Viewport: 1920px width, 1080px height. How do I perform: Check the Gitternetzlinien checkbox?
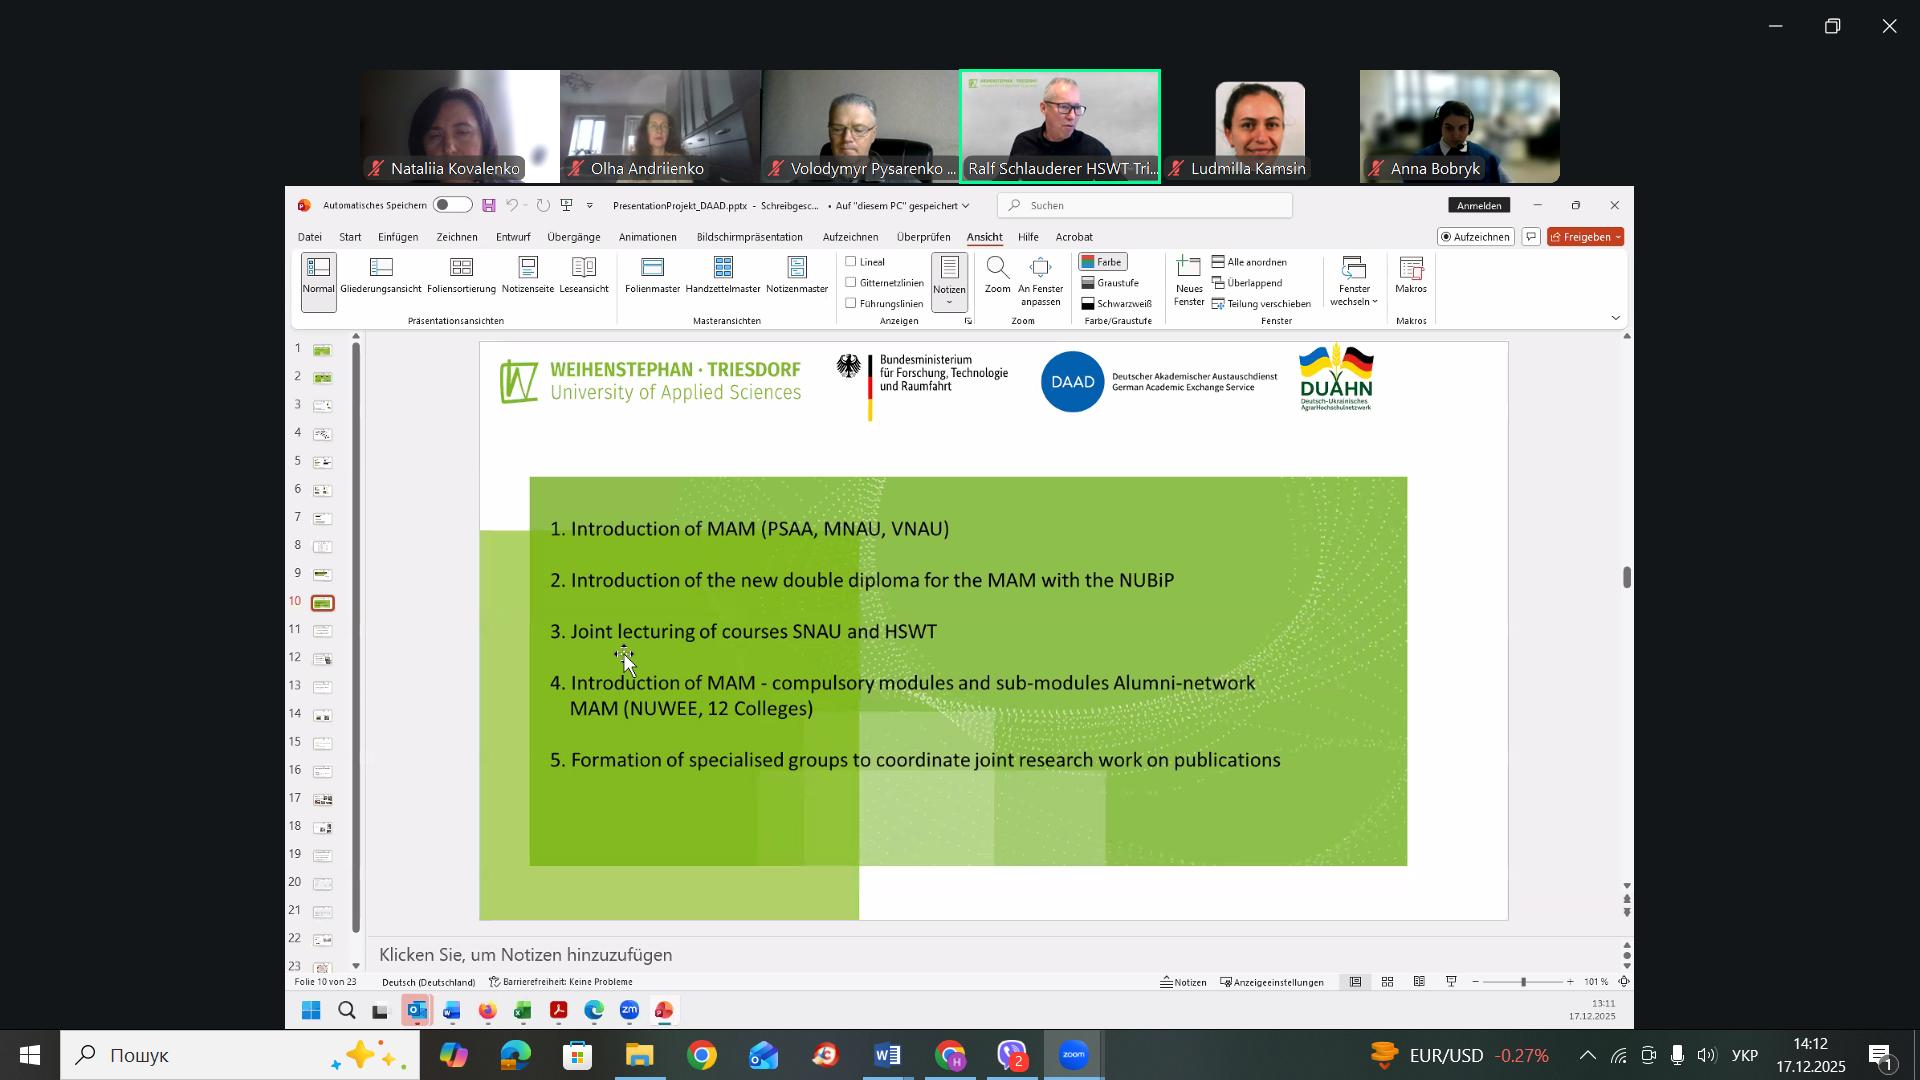tap(852, 283)
